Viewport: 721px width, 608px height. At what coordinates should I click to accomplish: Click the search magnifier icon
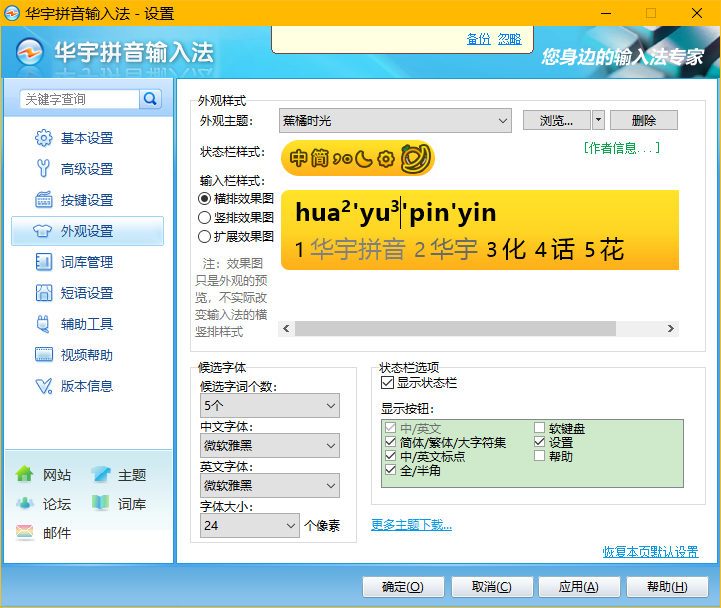tap(151, 99)
